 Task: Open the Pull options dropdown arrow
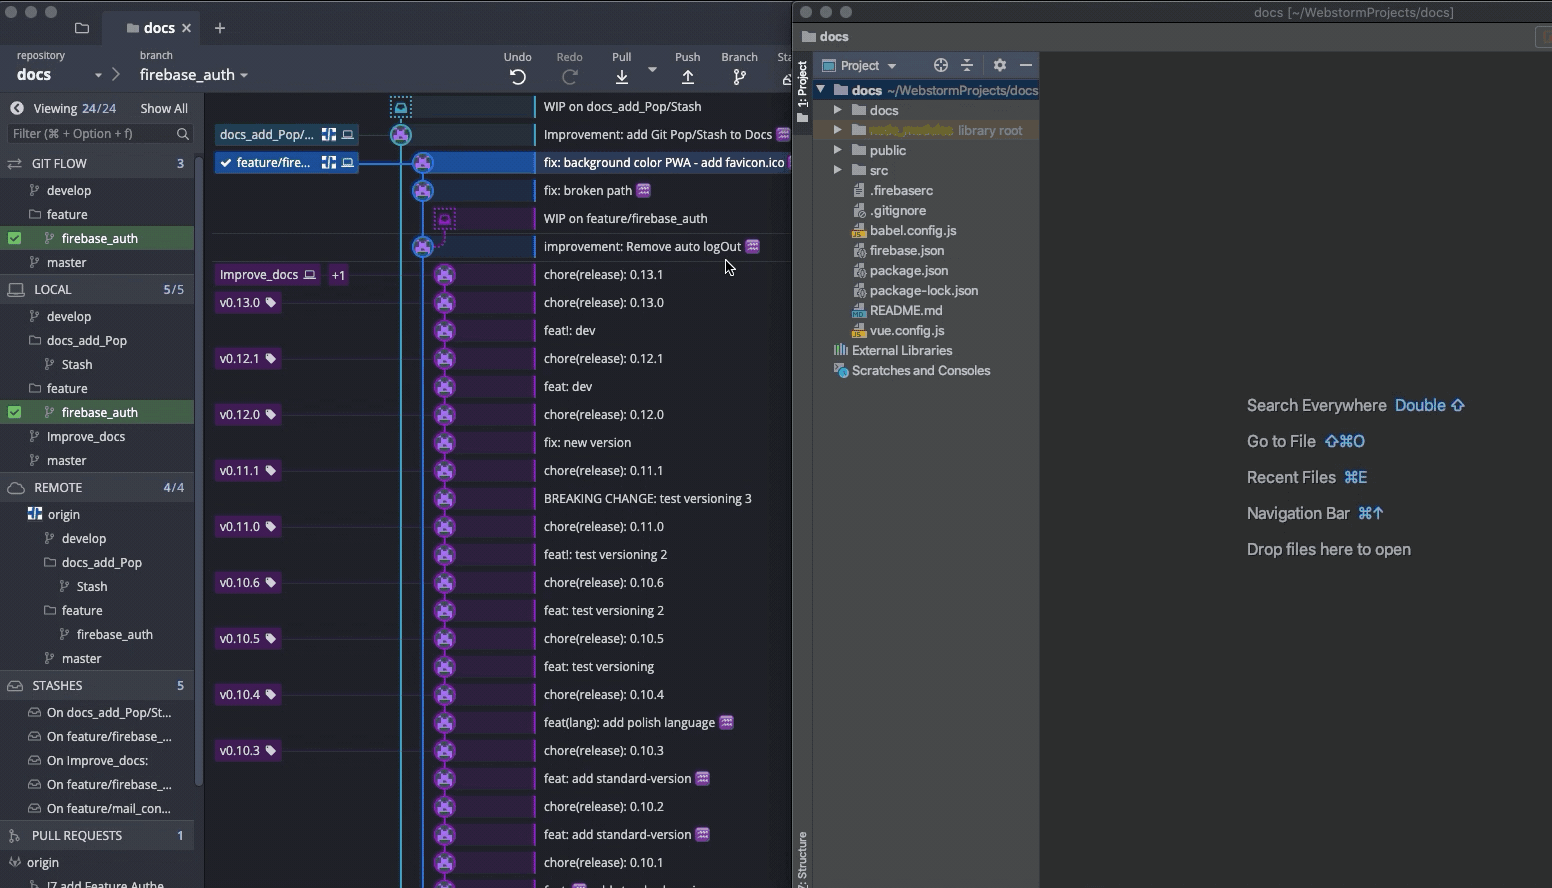(x=652, y=70)
